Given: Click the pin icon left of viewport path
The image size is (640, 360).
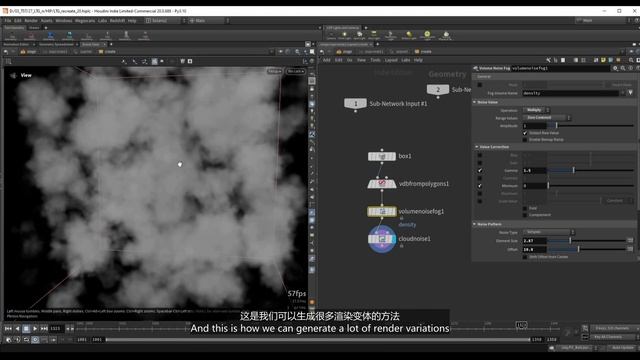Looking at the screenshot, I should (x=6, y=52).
